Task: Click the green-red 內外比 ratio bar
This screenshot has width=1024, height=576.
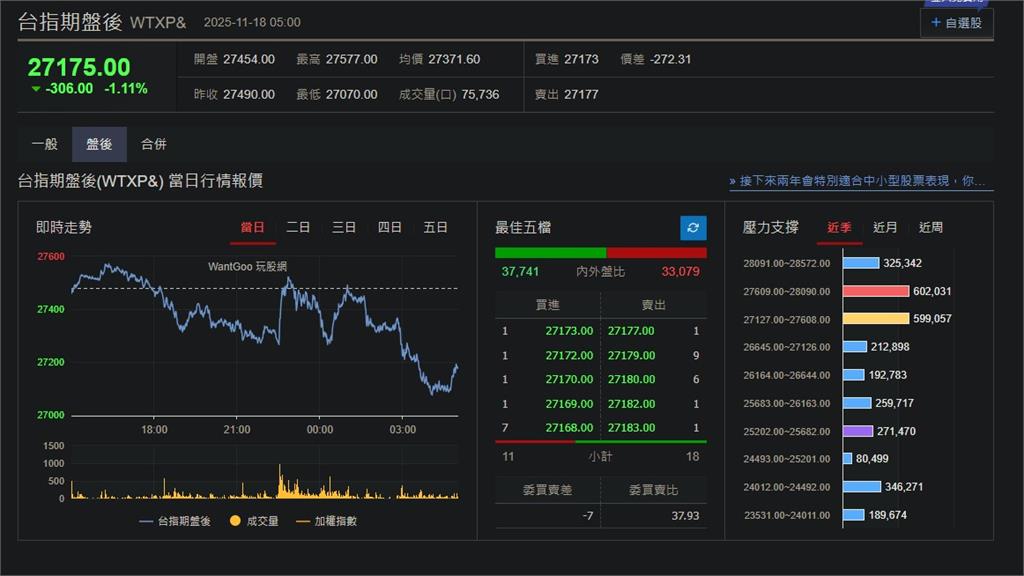Action: point(601,250)
